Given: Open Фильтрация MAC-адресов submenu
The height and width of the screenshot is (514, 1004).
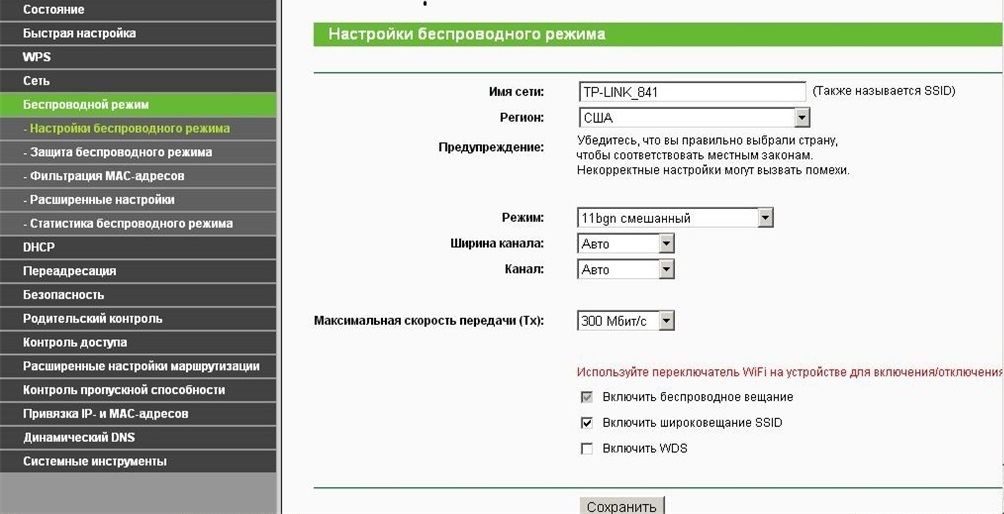Looking at the screenshot, I should pos(138,176).
